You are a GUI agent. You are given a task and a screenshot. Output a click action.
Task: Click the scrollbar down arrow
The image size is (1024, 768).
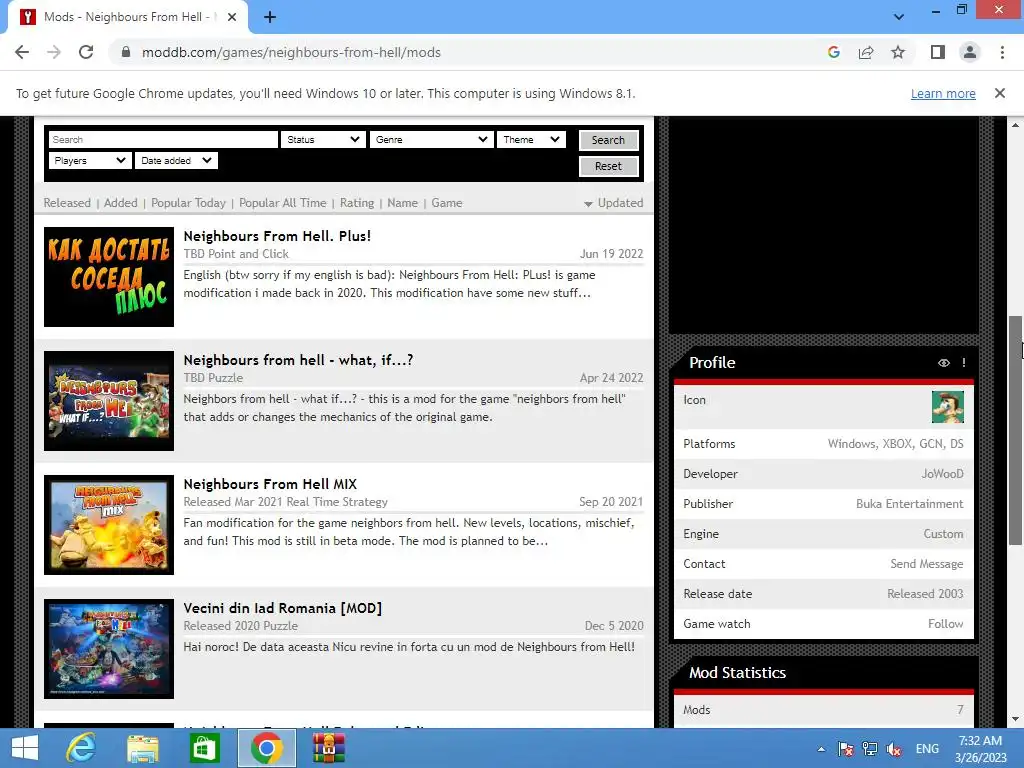[1015, 720]
